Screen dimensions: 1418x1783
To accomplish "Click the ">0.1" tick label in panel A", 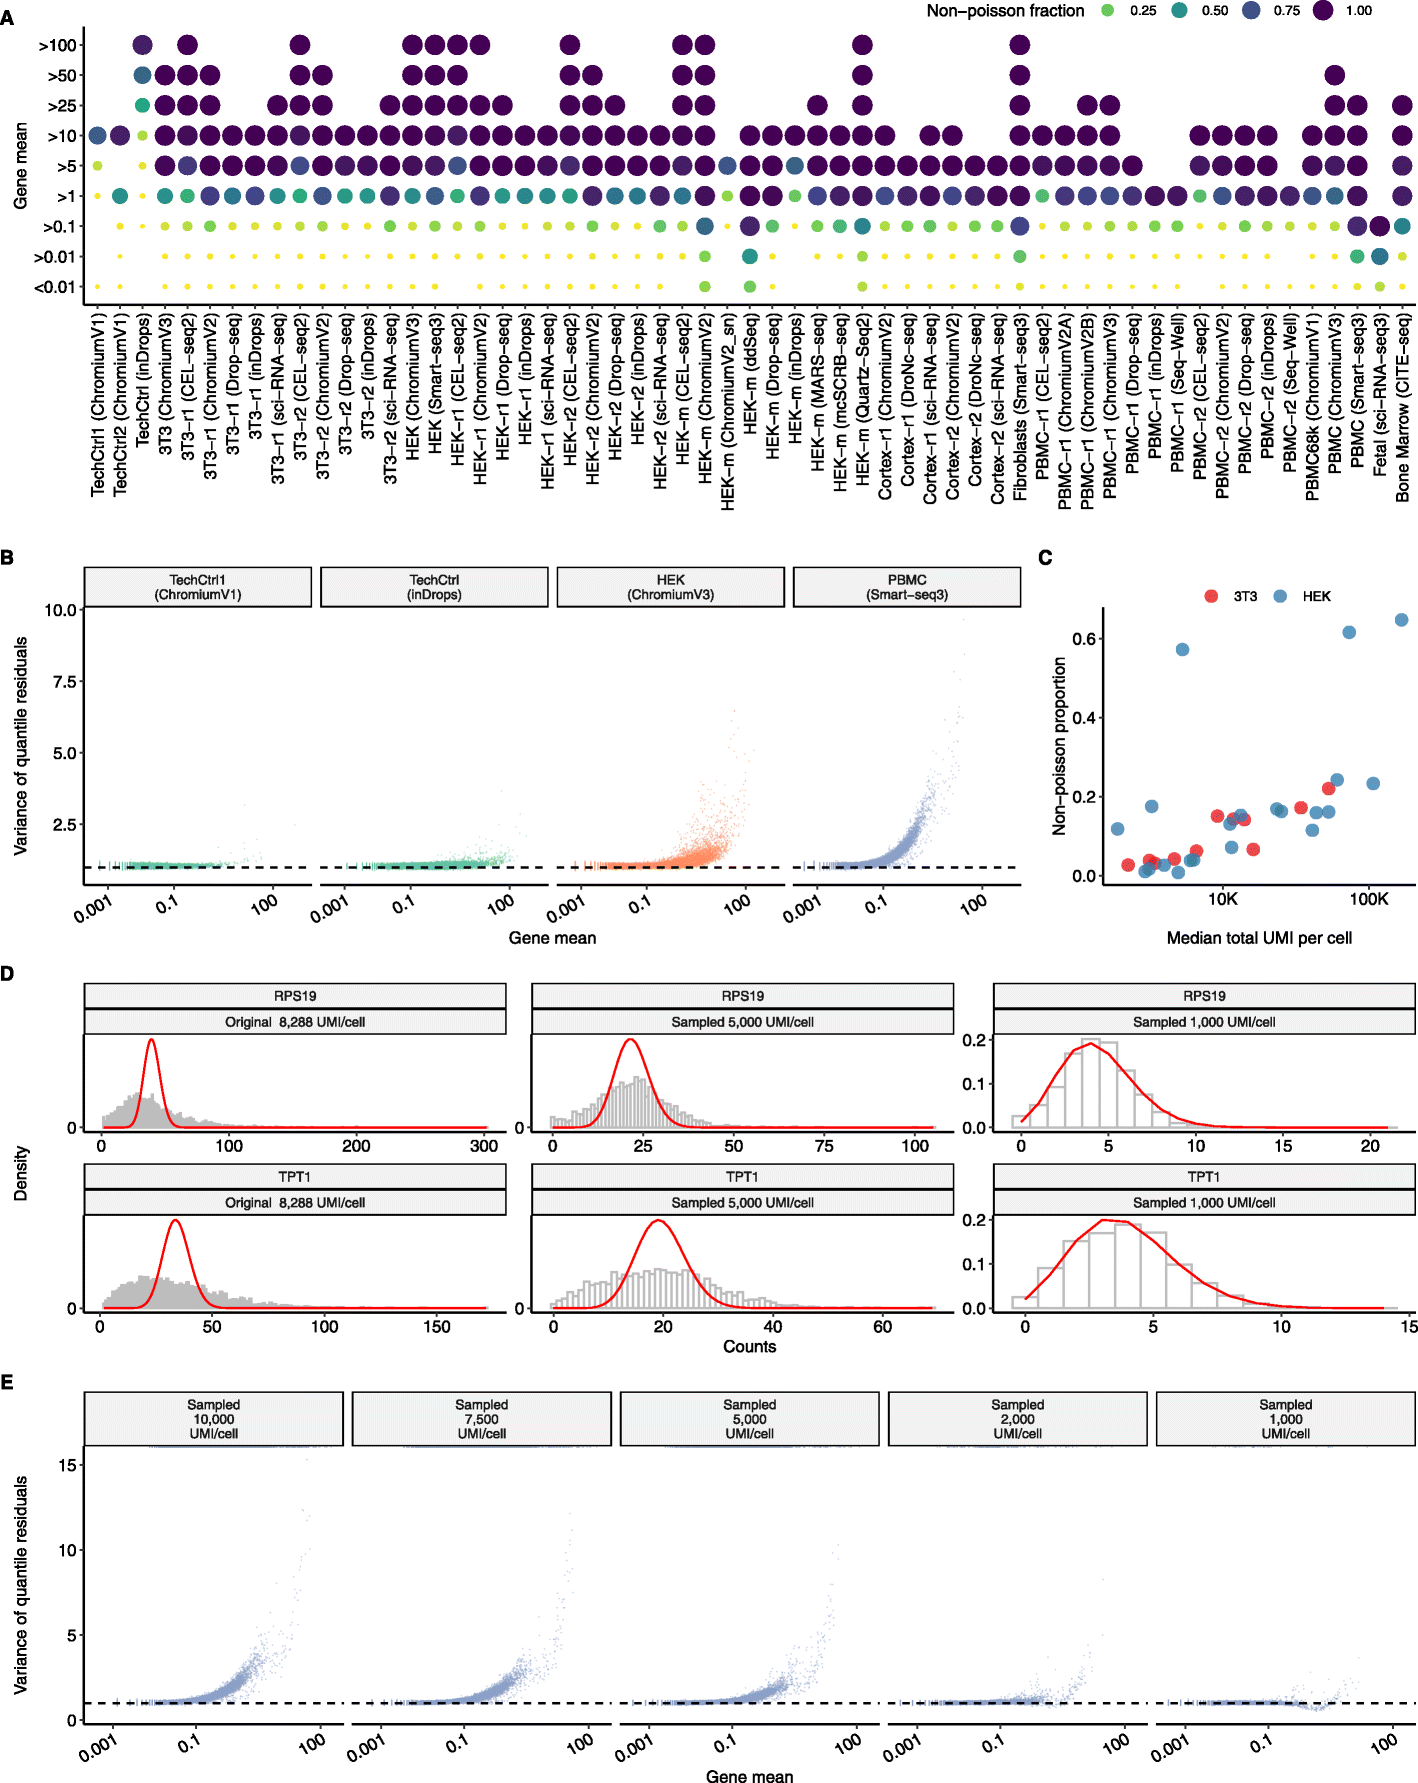I will point(59,227).
